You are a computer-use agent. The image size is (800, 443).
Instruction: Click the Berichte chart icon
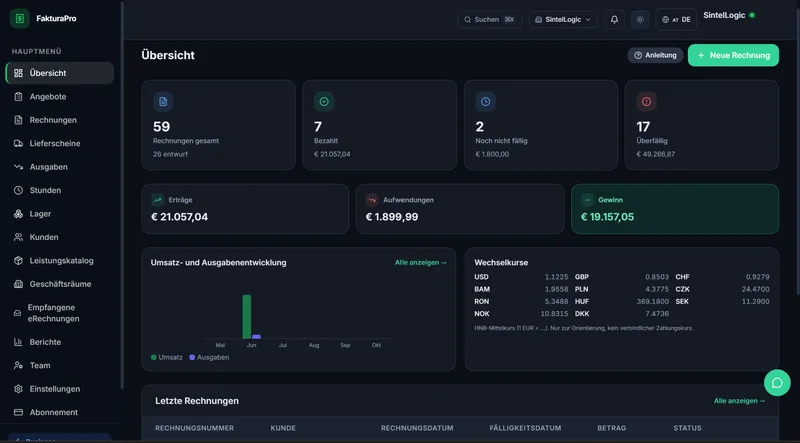[18, 342]
